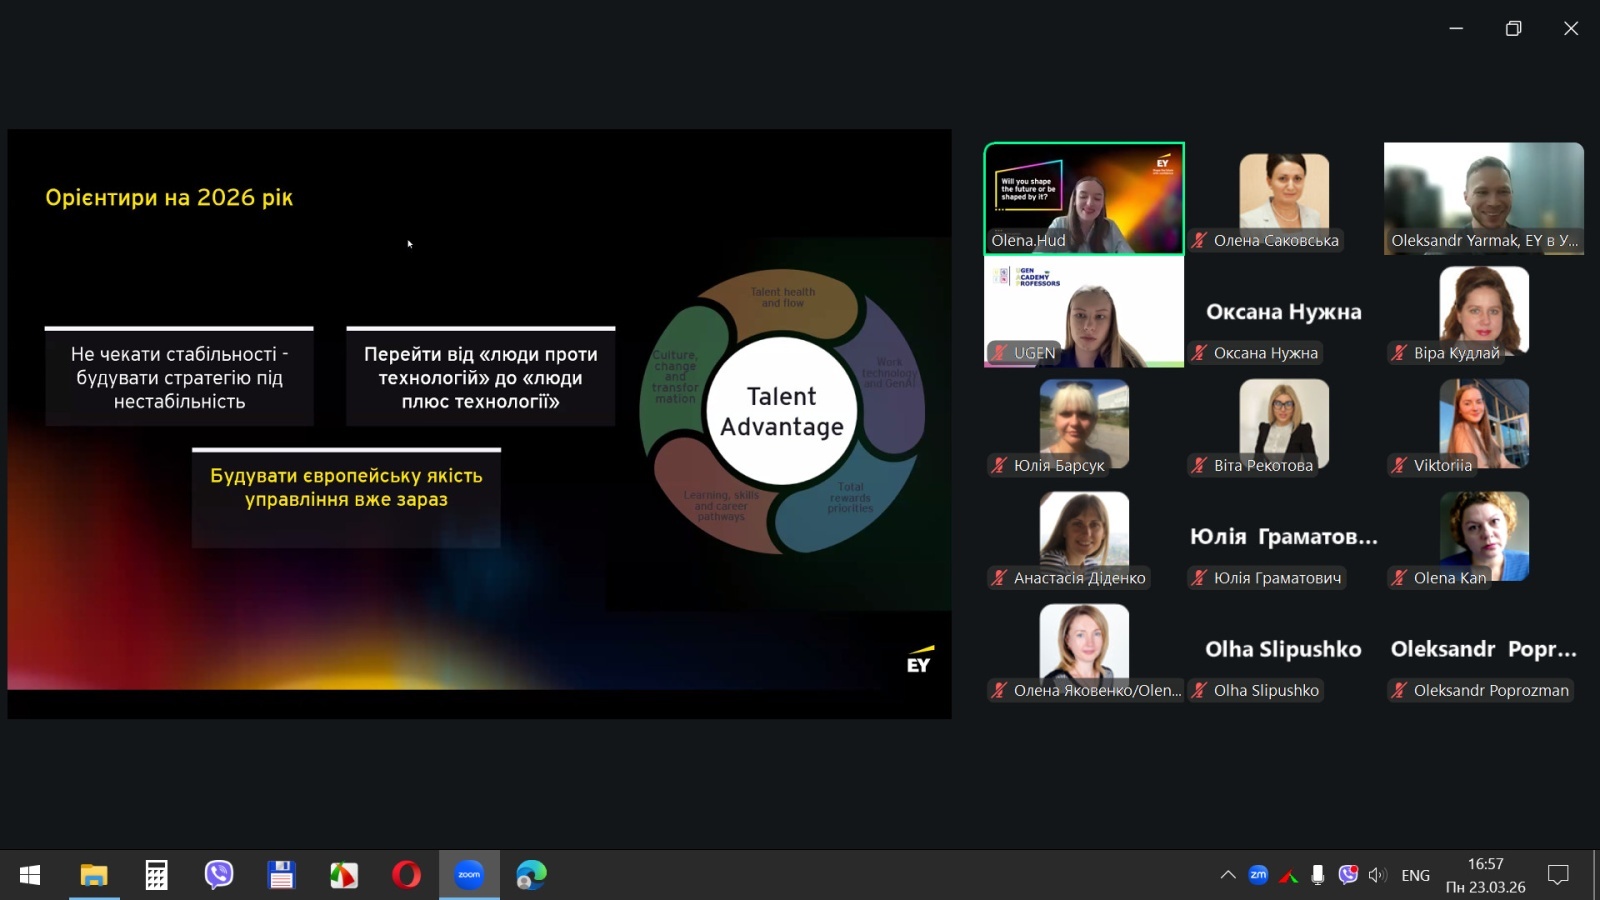The height and width of the screenshot is (900, 1600).
Task: Switch to the Zoom taskbar icon
Action: (x=469, y=875)
